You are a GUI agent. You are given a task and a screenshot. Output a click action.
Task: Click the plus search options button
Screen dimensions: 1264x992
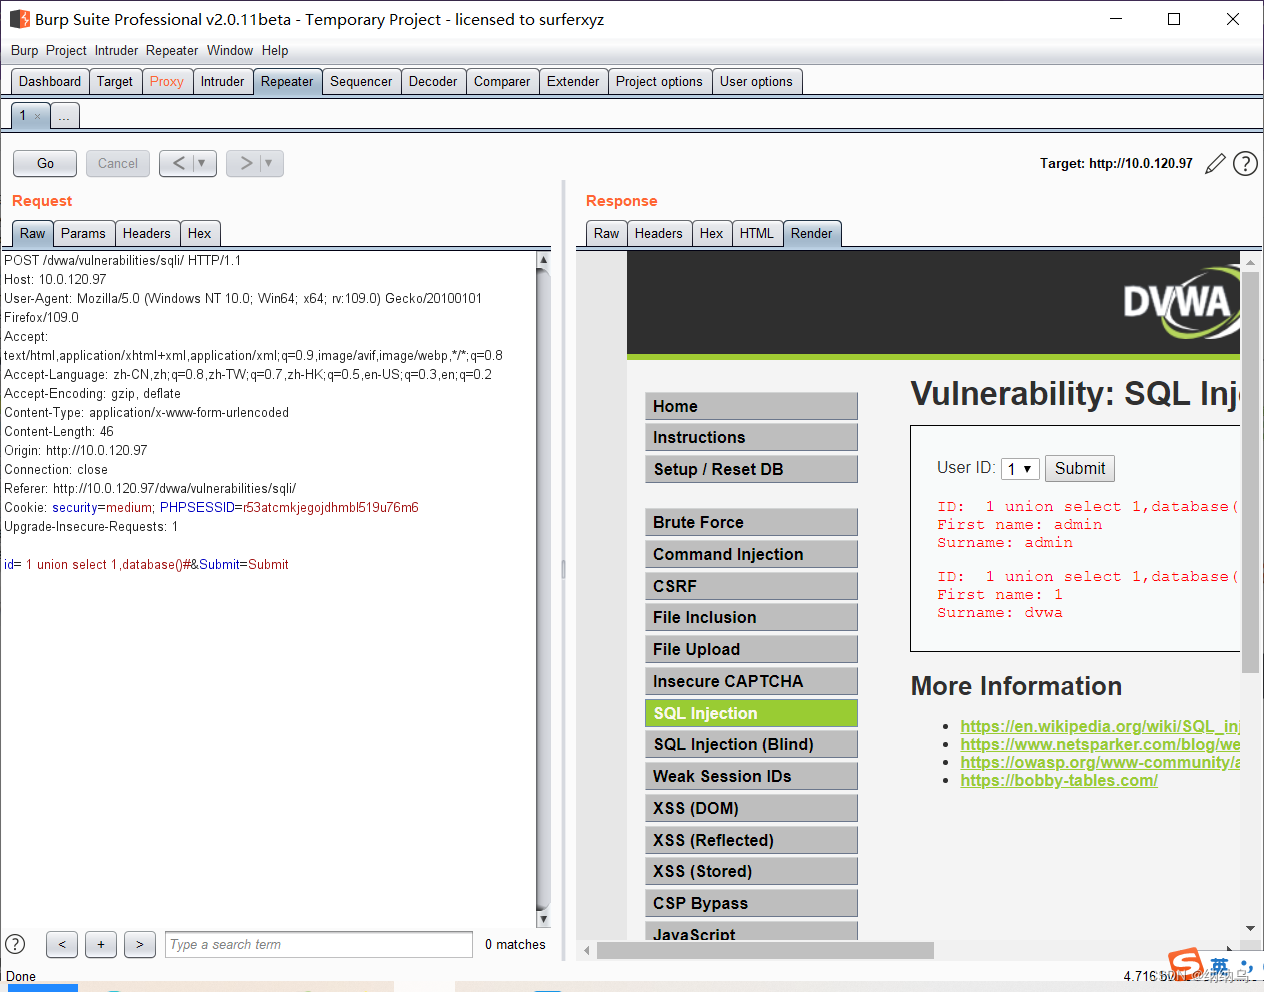point(101,944)
